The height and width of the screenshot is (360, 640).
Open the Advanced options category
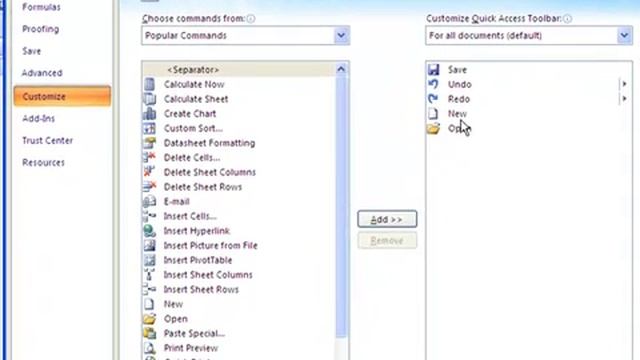click(x=42, y=73)
